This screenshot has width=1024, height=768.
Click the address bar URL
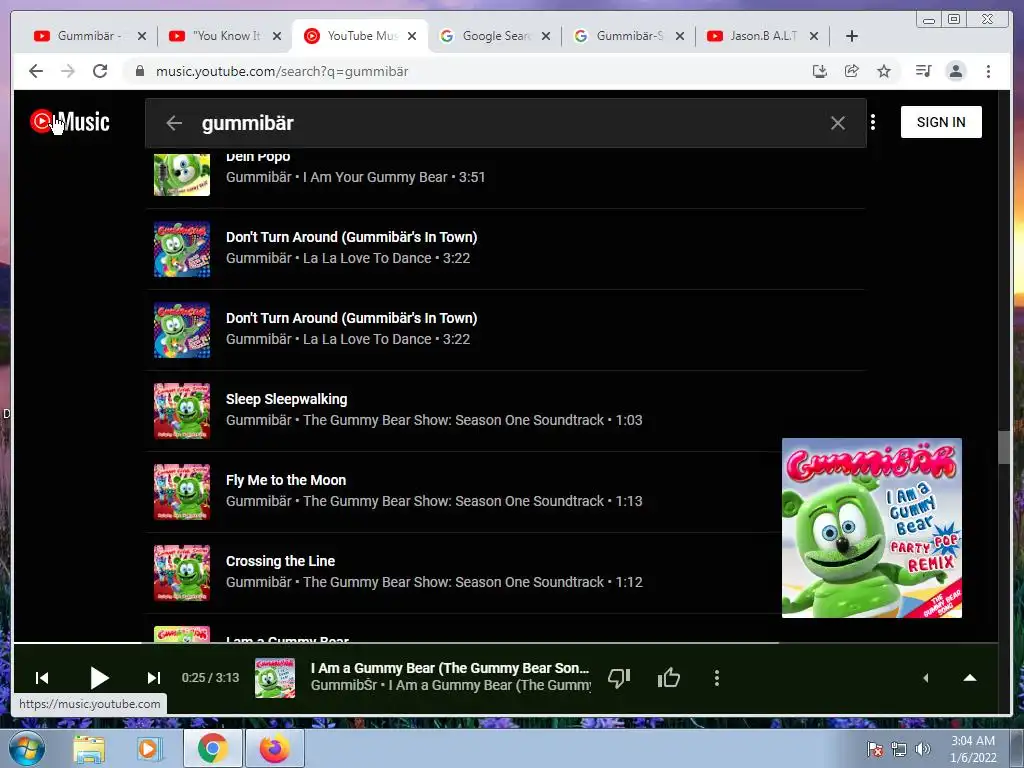[x=282, y=71]
